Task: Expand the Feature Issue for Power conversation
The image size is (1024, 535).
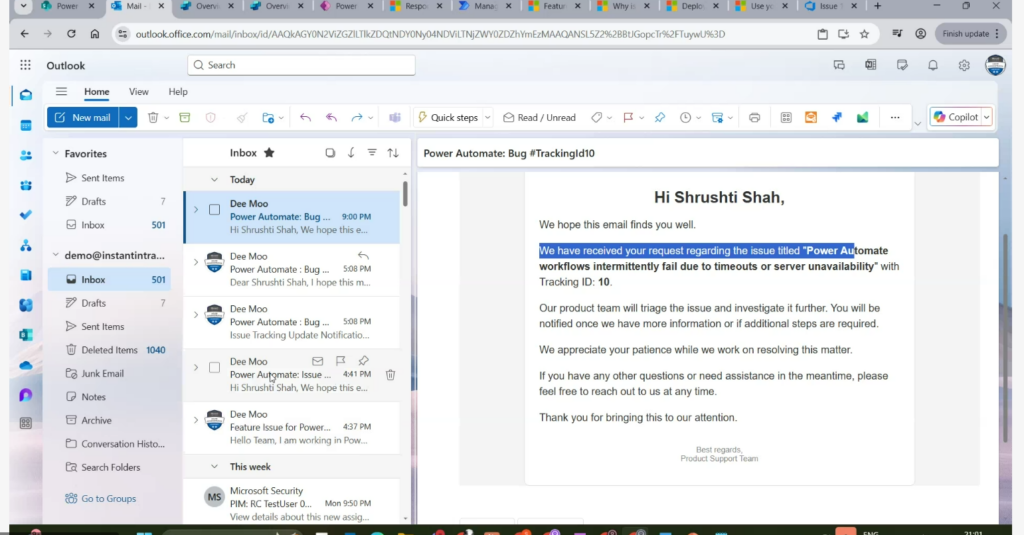Action: pyautogui.click(x=195, y=420)
